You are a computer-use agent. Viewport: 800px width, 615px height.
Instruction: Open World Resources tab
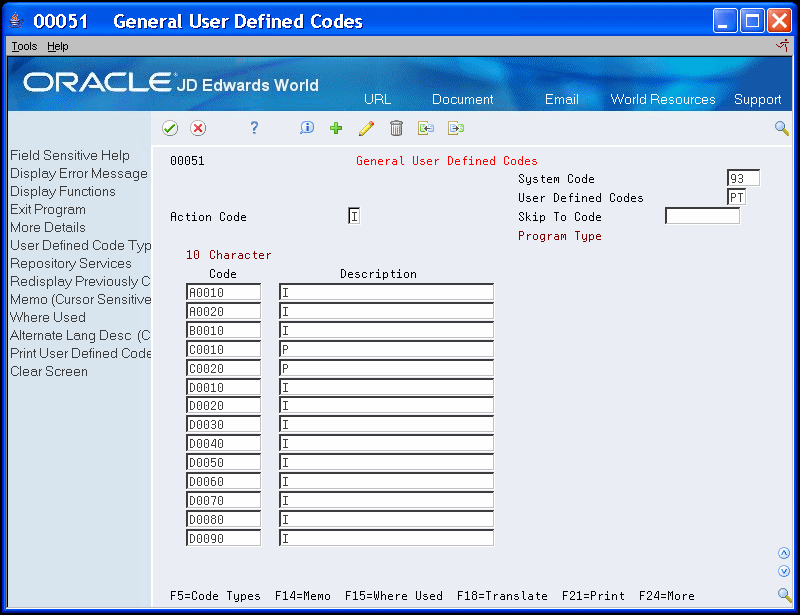[663, 99]
